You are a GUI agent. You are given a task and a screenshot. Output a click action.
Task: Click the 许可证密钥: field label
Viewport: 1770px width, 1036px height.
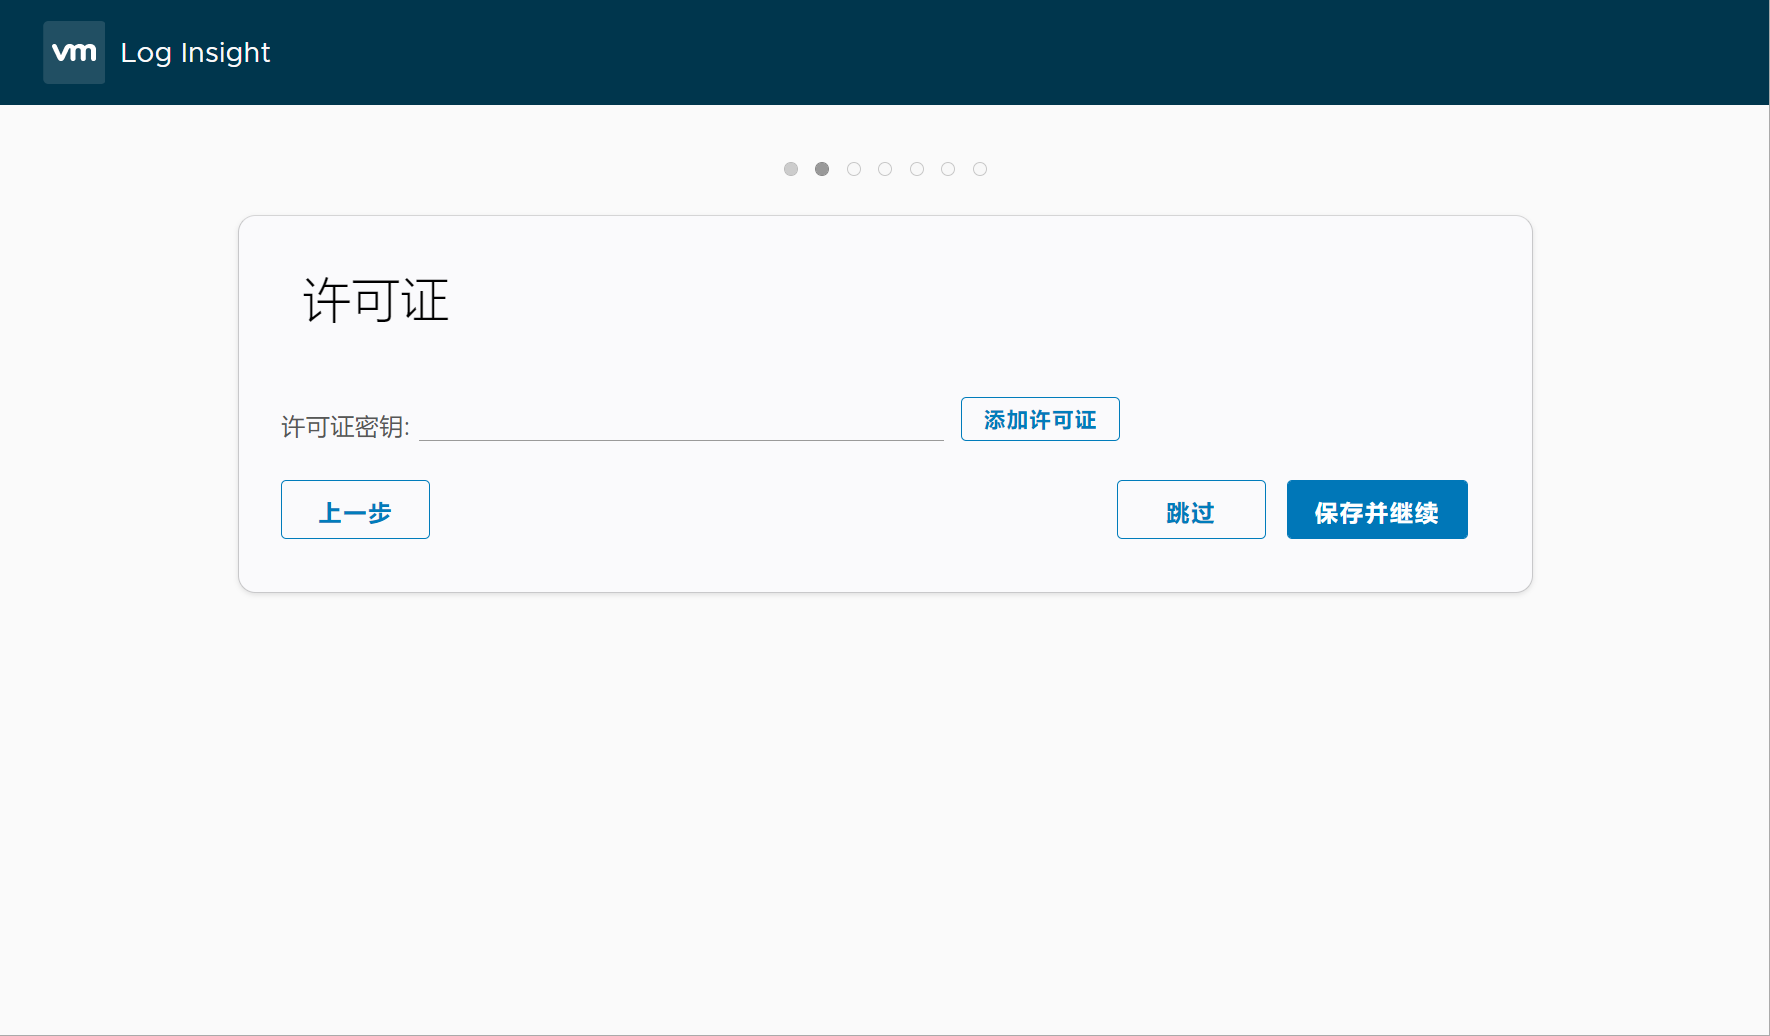345,427
